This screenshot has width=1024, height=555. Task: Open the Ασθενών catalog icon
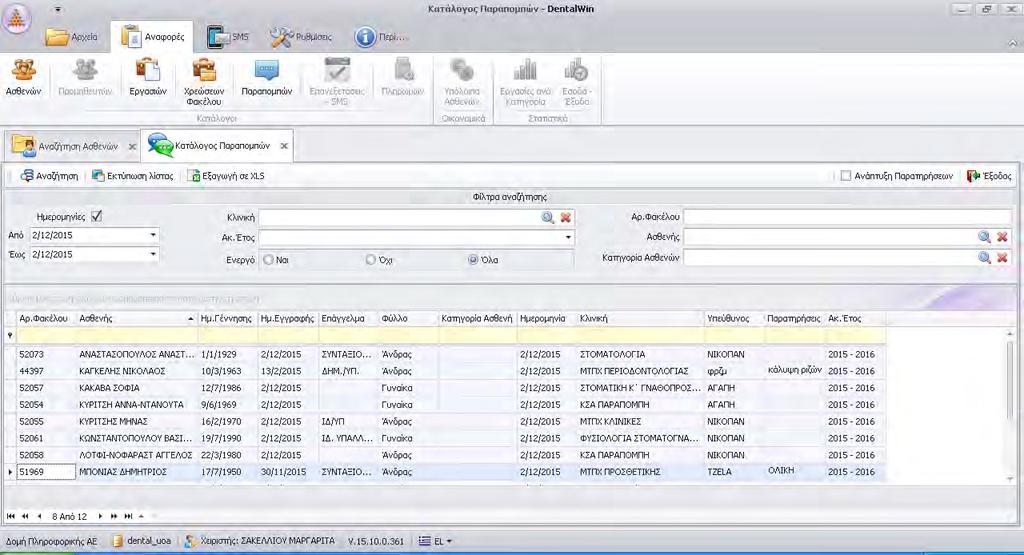[24, 78]
